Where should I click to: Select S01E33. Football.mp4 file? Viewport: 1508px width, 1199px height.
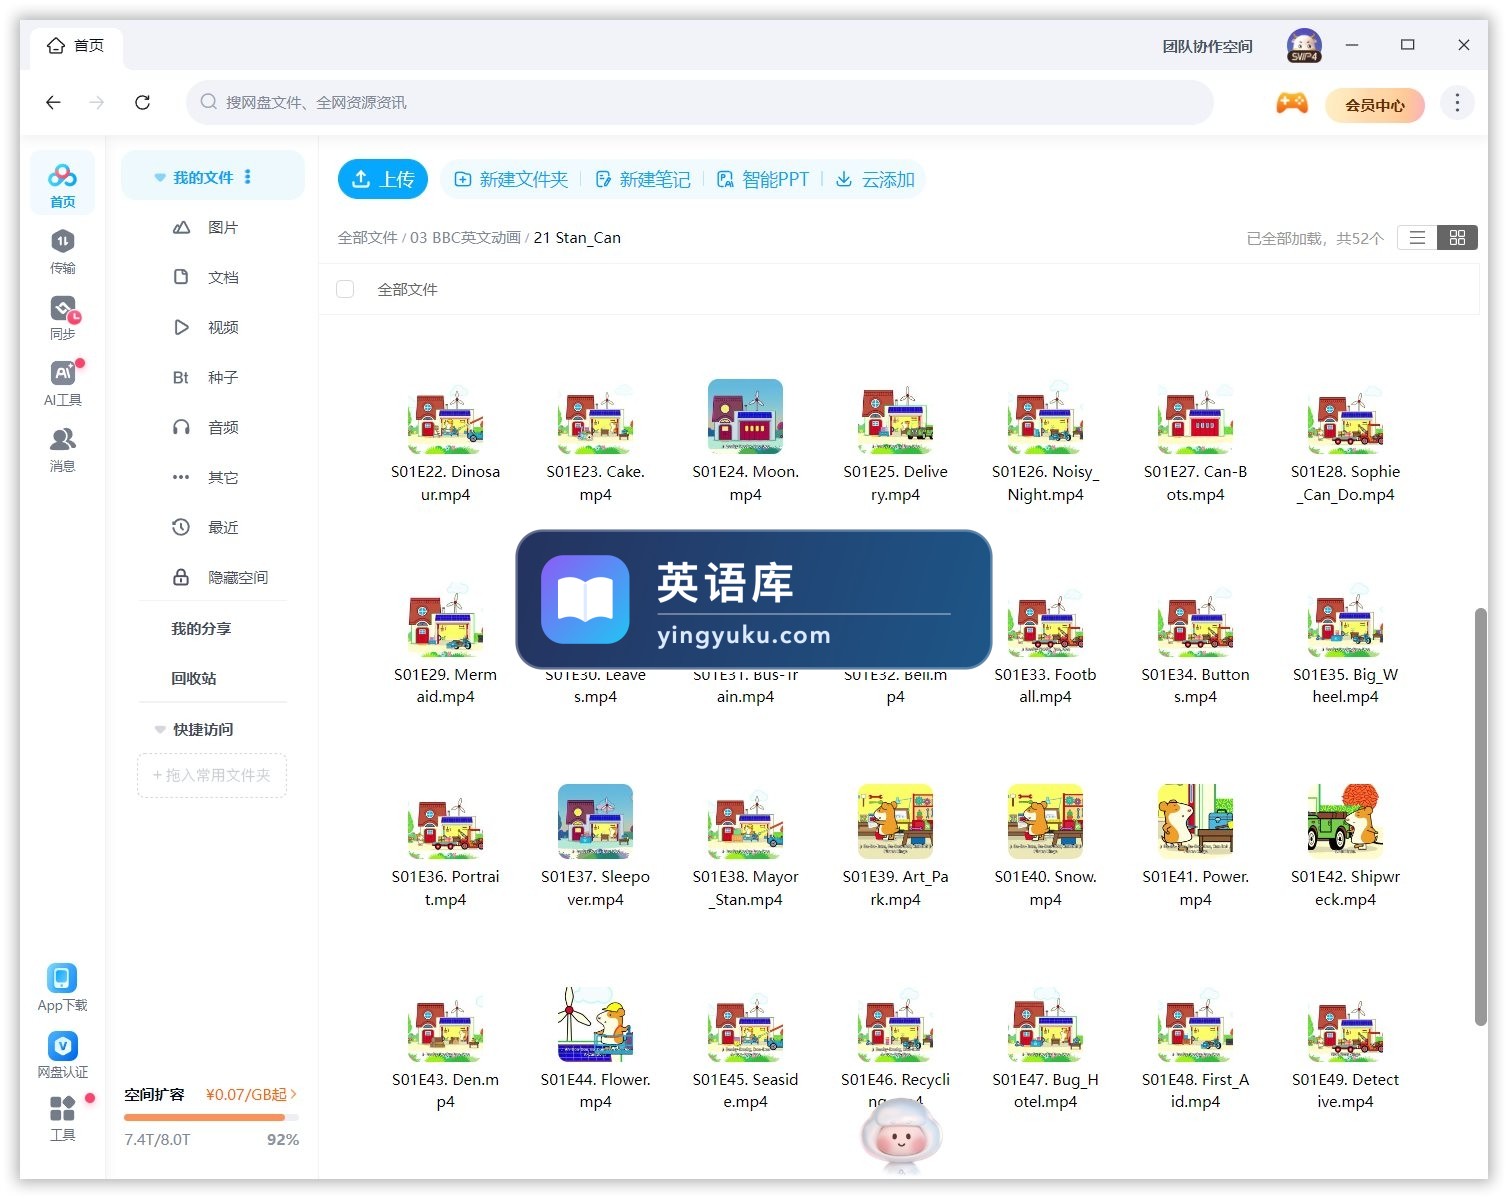[x=1045, y=646]
